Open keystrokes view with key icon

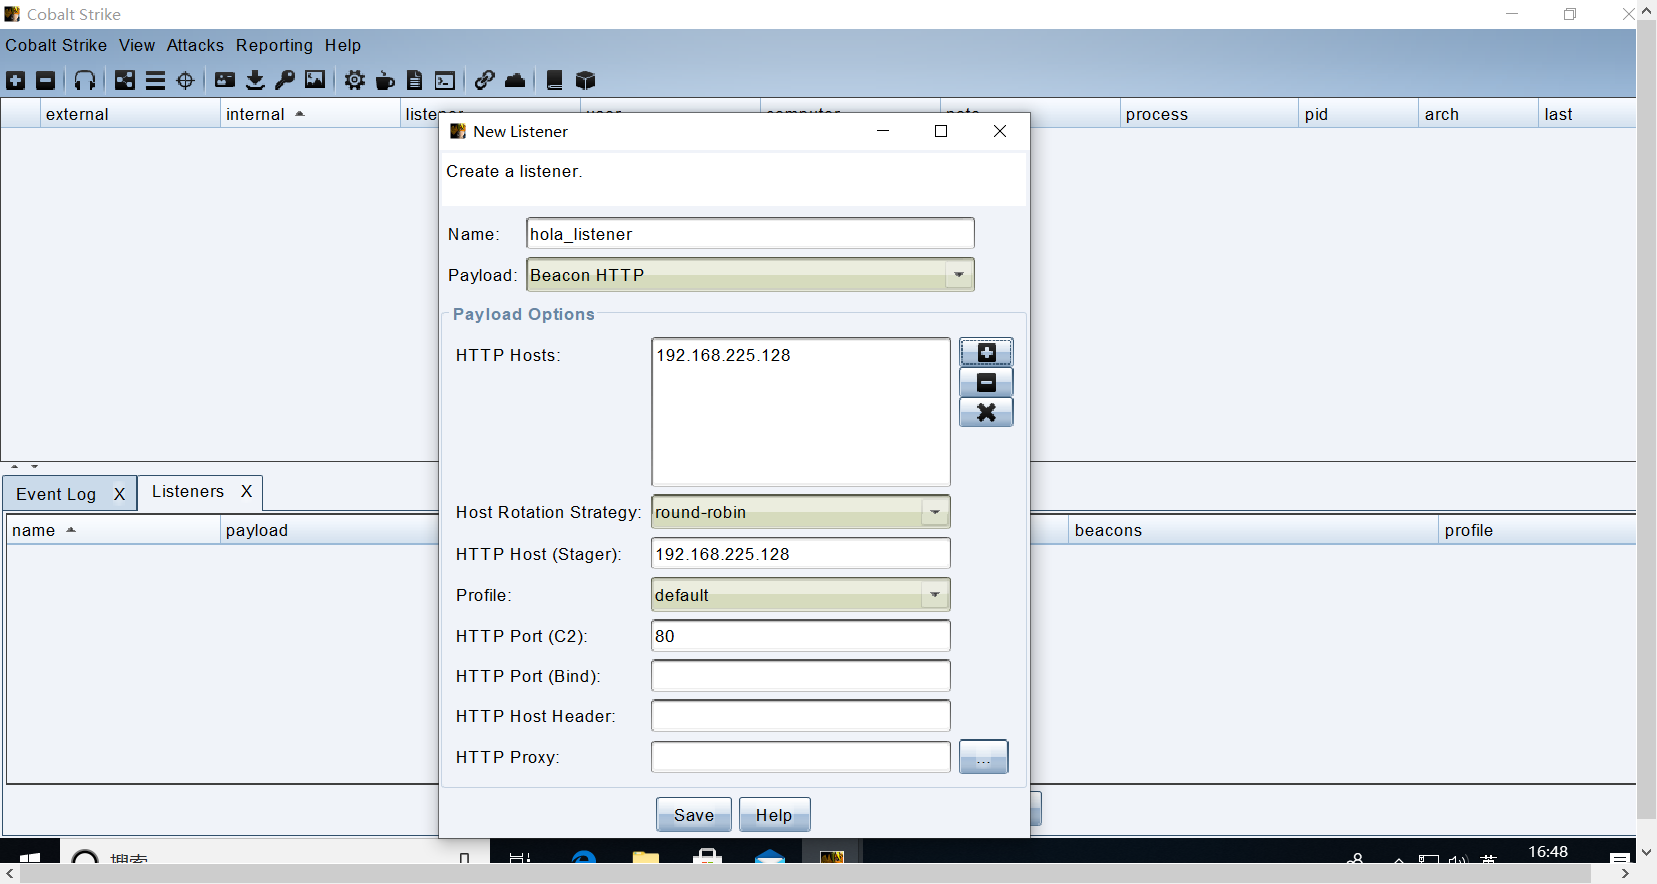pos(285,80)
